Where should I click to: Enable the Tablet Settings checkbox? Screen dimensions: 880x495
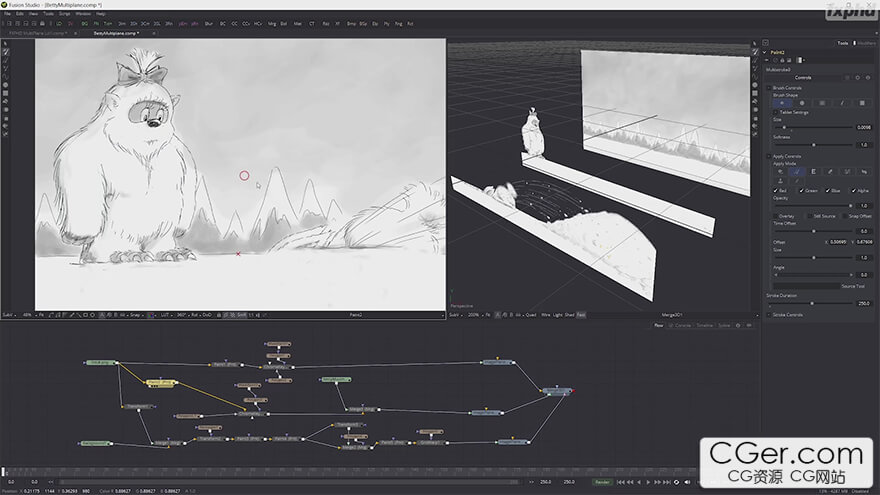[x=775, y=112]
